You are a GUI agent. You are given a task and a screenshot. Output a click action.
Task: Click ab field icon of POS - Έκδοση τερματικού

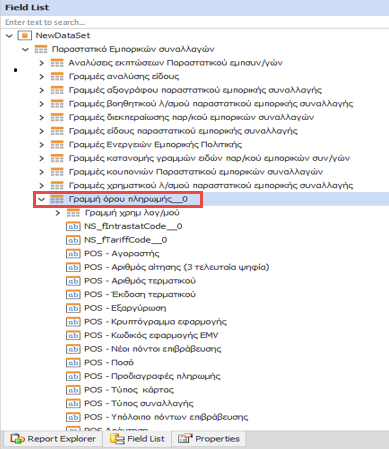point(73,295)
